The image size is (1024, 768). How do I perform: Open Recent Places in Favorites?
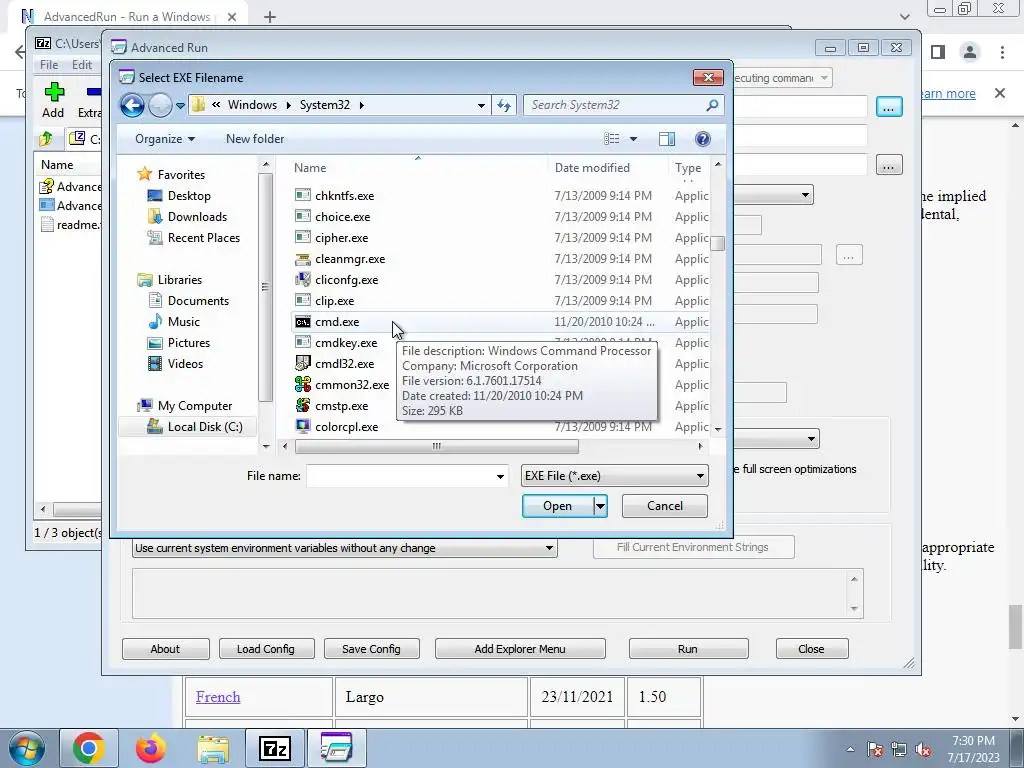[203, 238]
